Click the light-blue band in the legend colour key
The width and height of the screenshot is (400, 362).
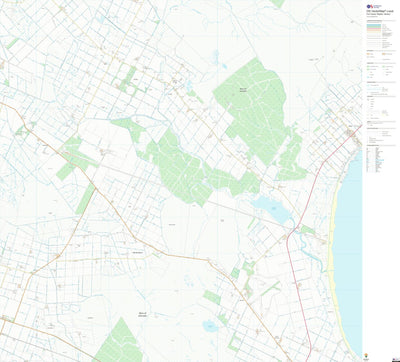pyautogui.click(x=374, y=26)
